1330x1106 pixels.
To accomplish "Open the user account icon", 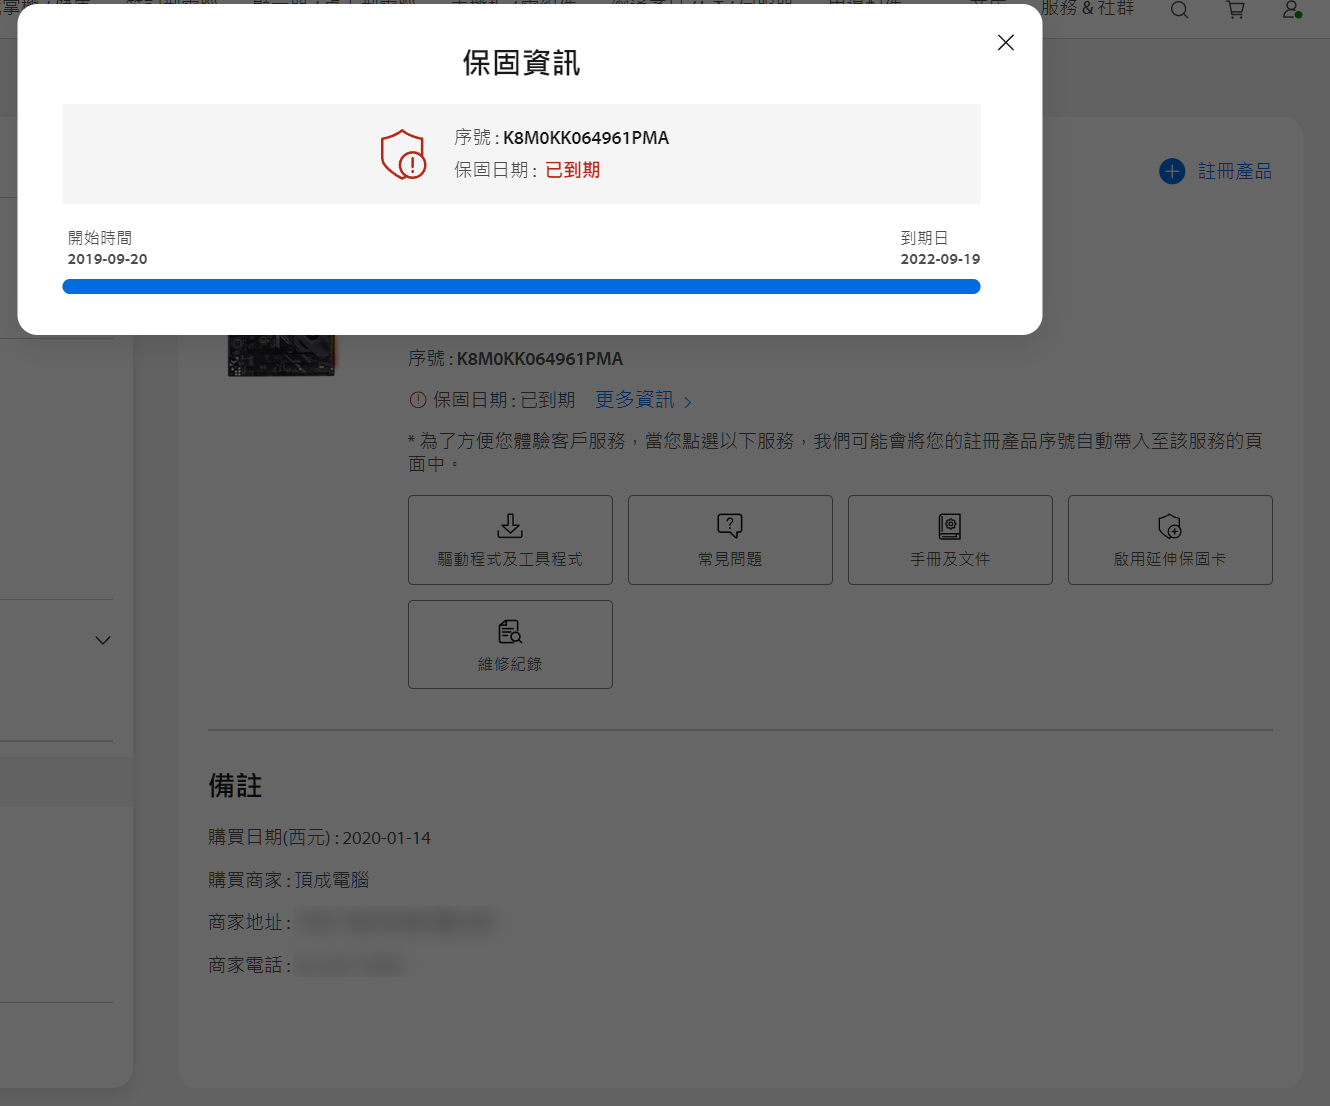I will pos(1291,11).
